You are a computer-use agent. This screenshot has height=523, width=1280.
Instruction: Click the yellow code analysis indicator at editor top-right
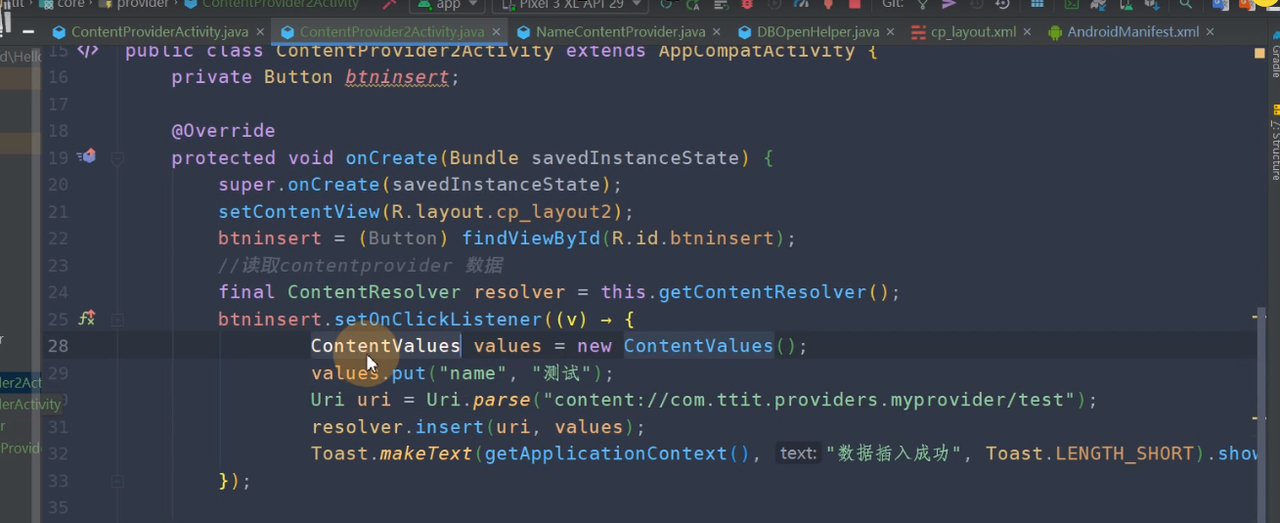(x=1260, y=53)
